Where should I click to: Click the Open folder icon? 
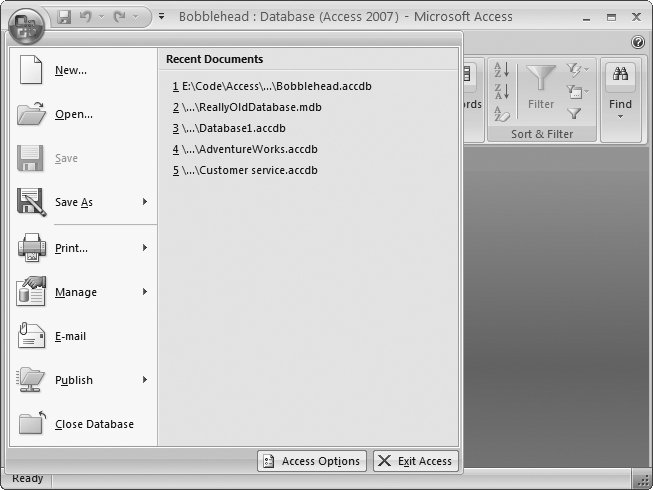pyautogui.click(x=32, y=114)
